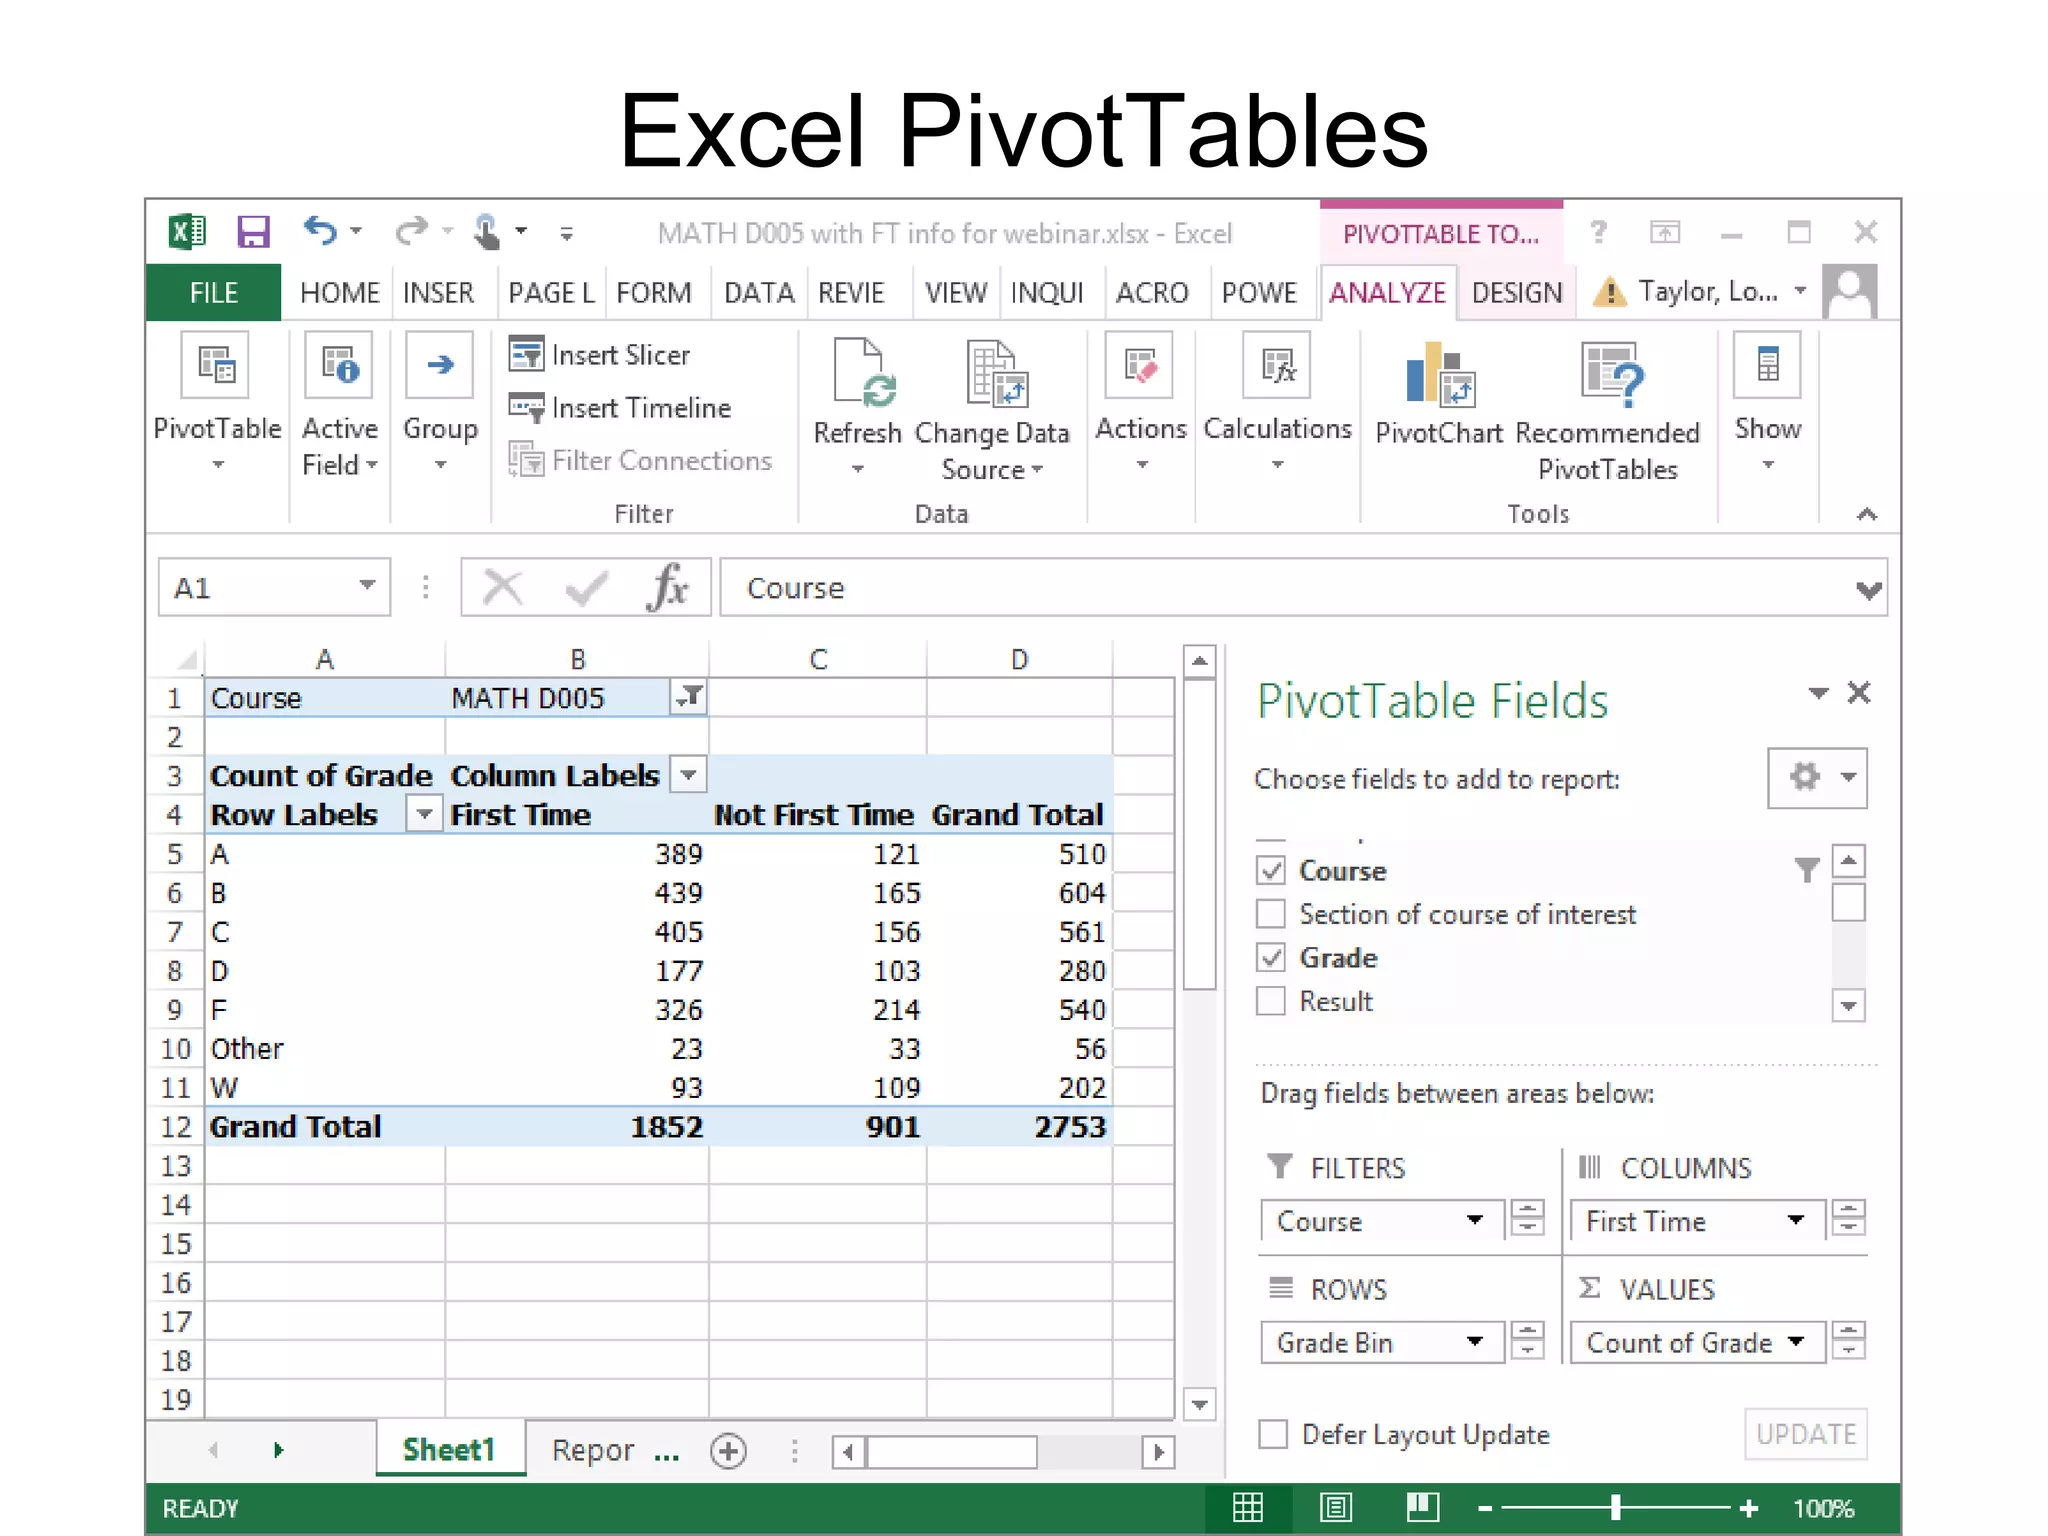The image size is (2048, 1536).
Task: Click Filter Connections
Action: pyautogui.click(x=640, y=460)
